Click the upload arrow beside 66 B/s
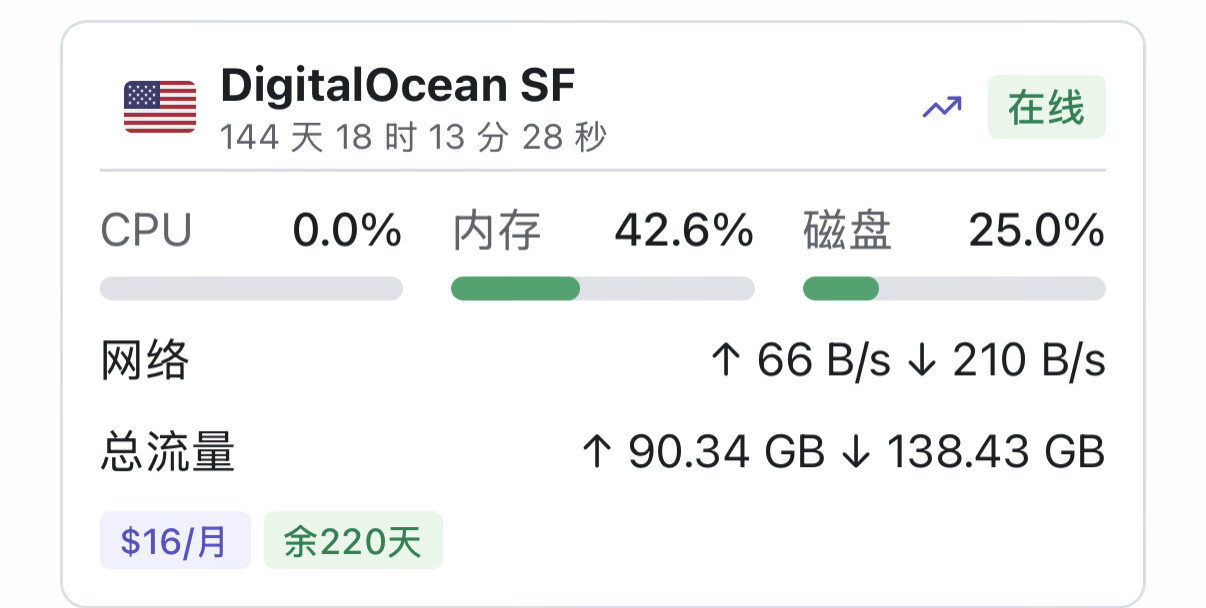 725,360
